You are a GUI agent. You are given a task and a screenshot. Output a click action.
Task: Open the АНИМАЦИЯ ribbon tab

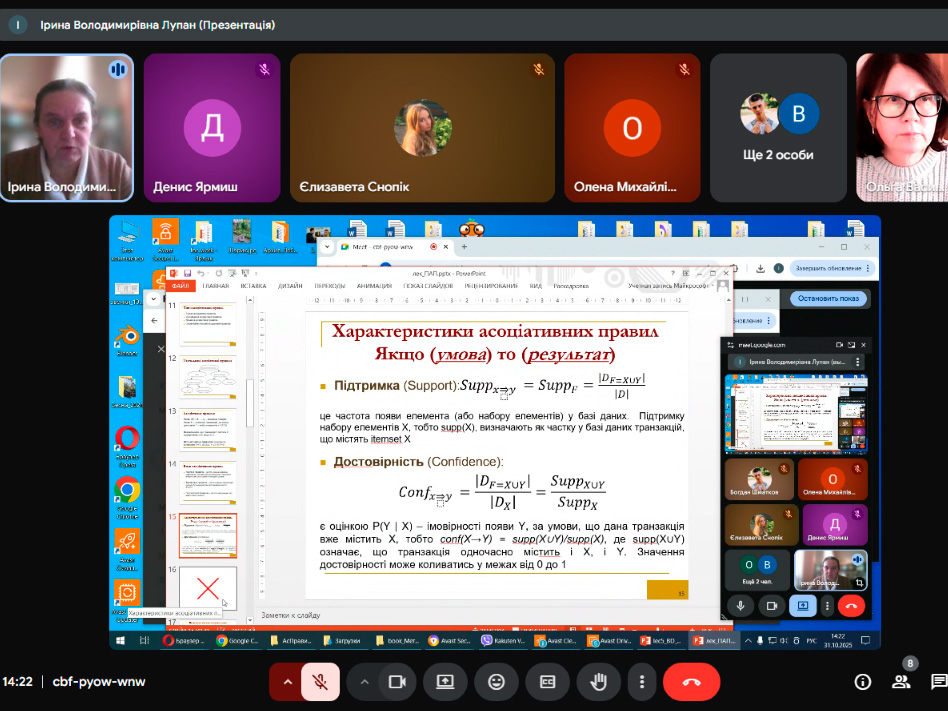coord(371,287)
